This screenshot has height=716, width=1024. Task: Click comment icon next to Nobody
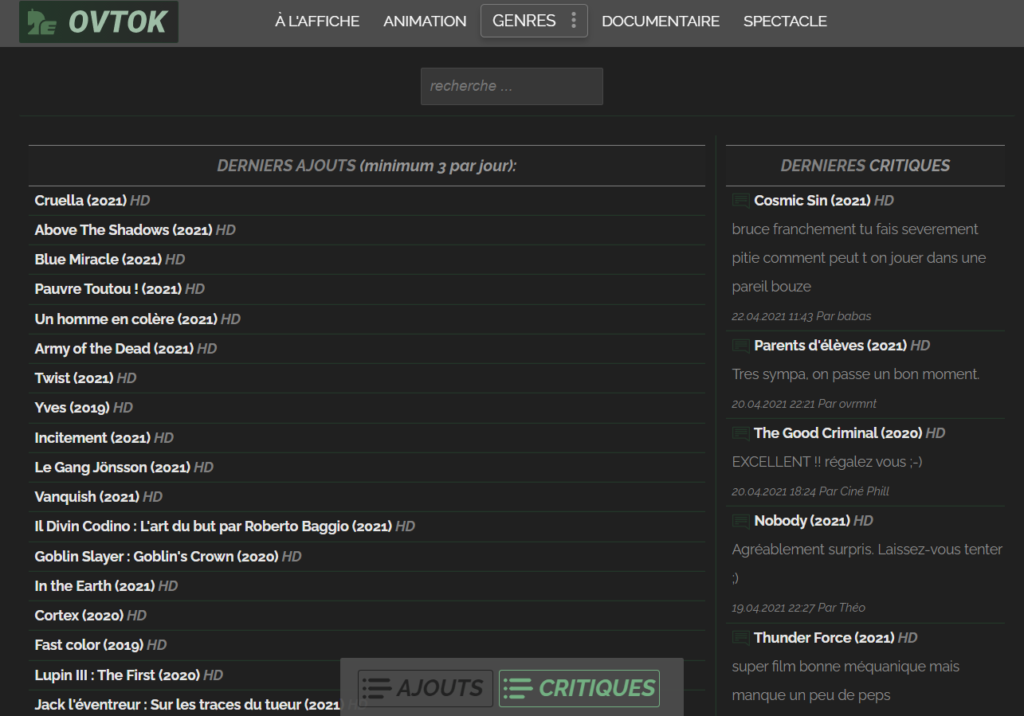click(741, 521)
